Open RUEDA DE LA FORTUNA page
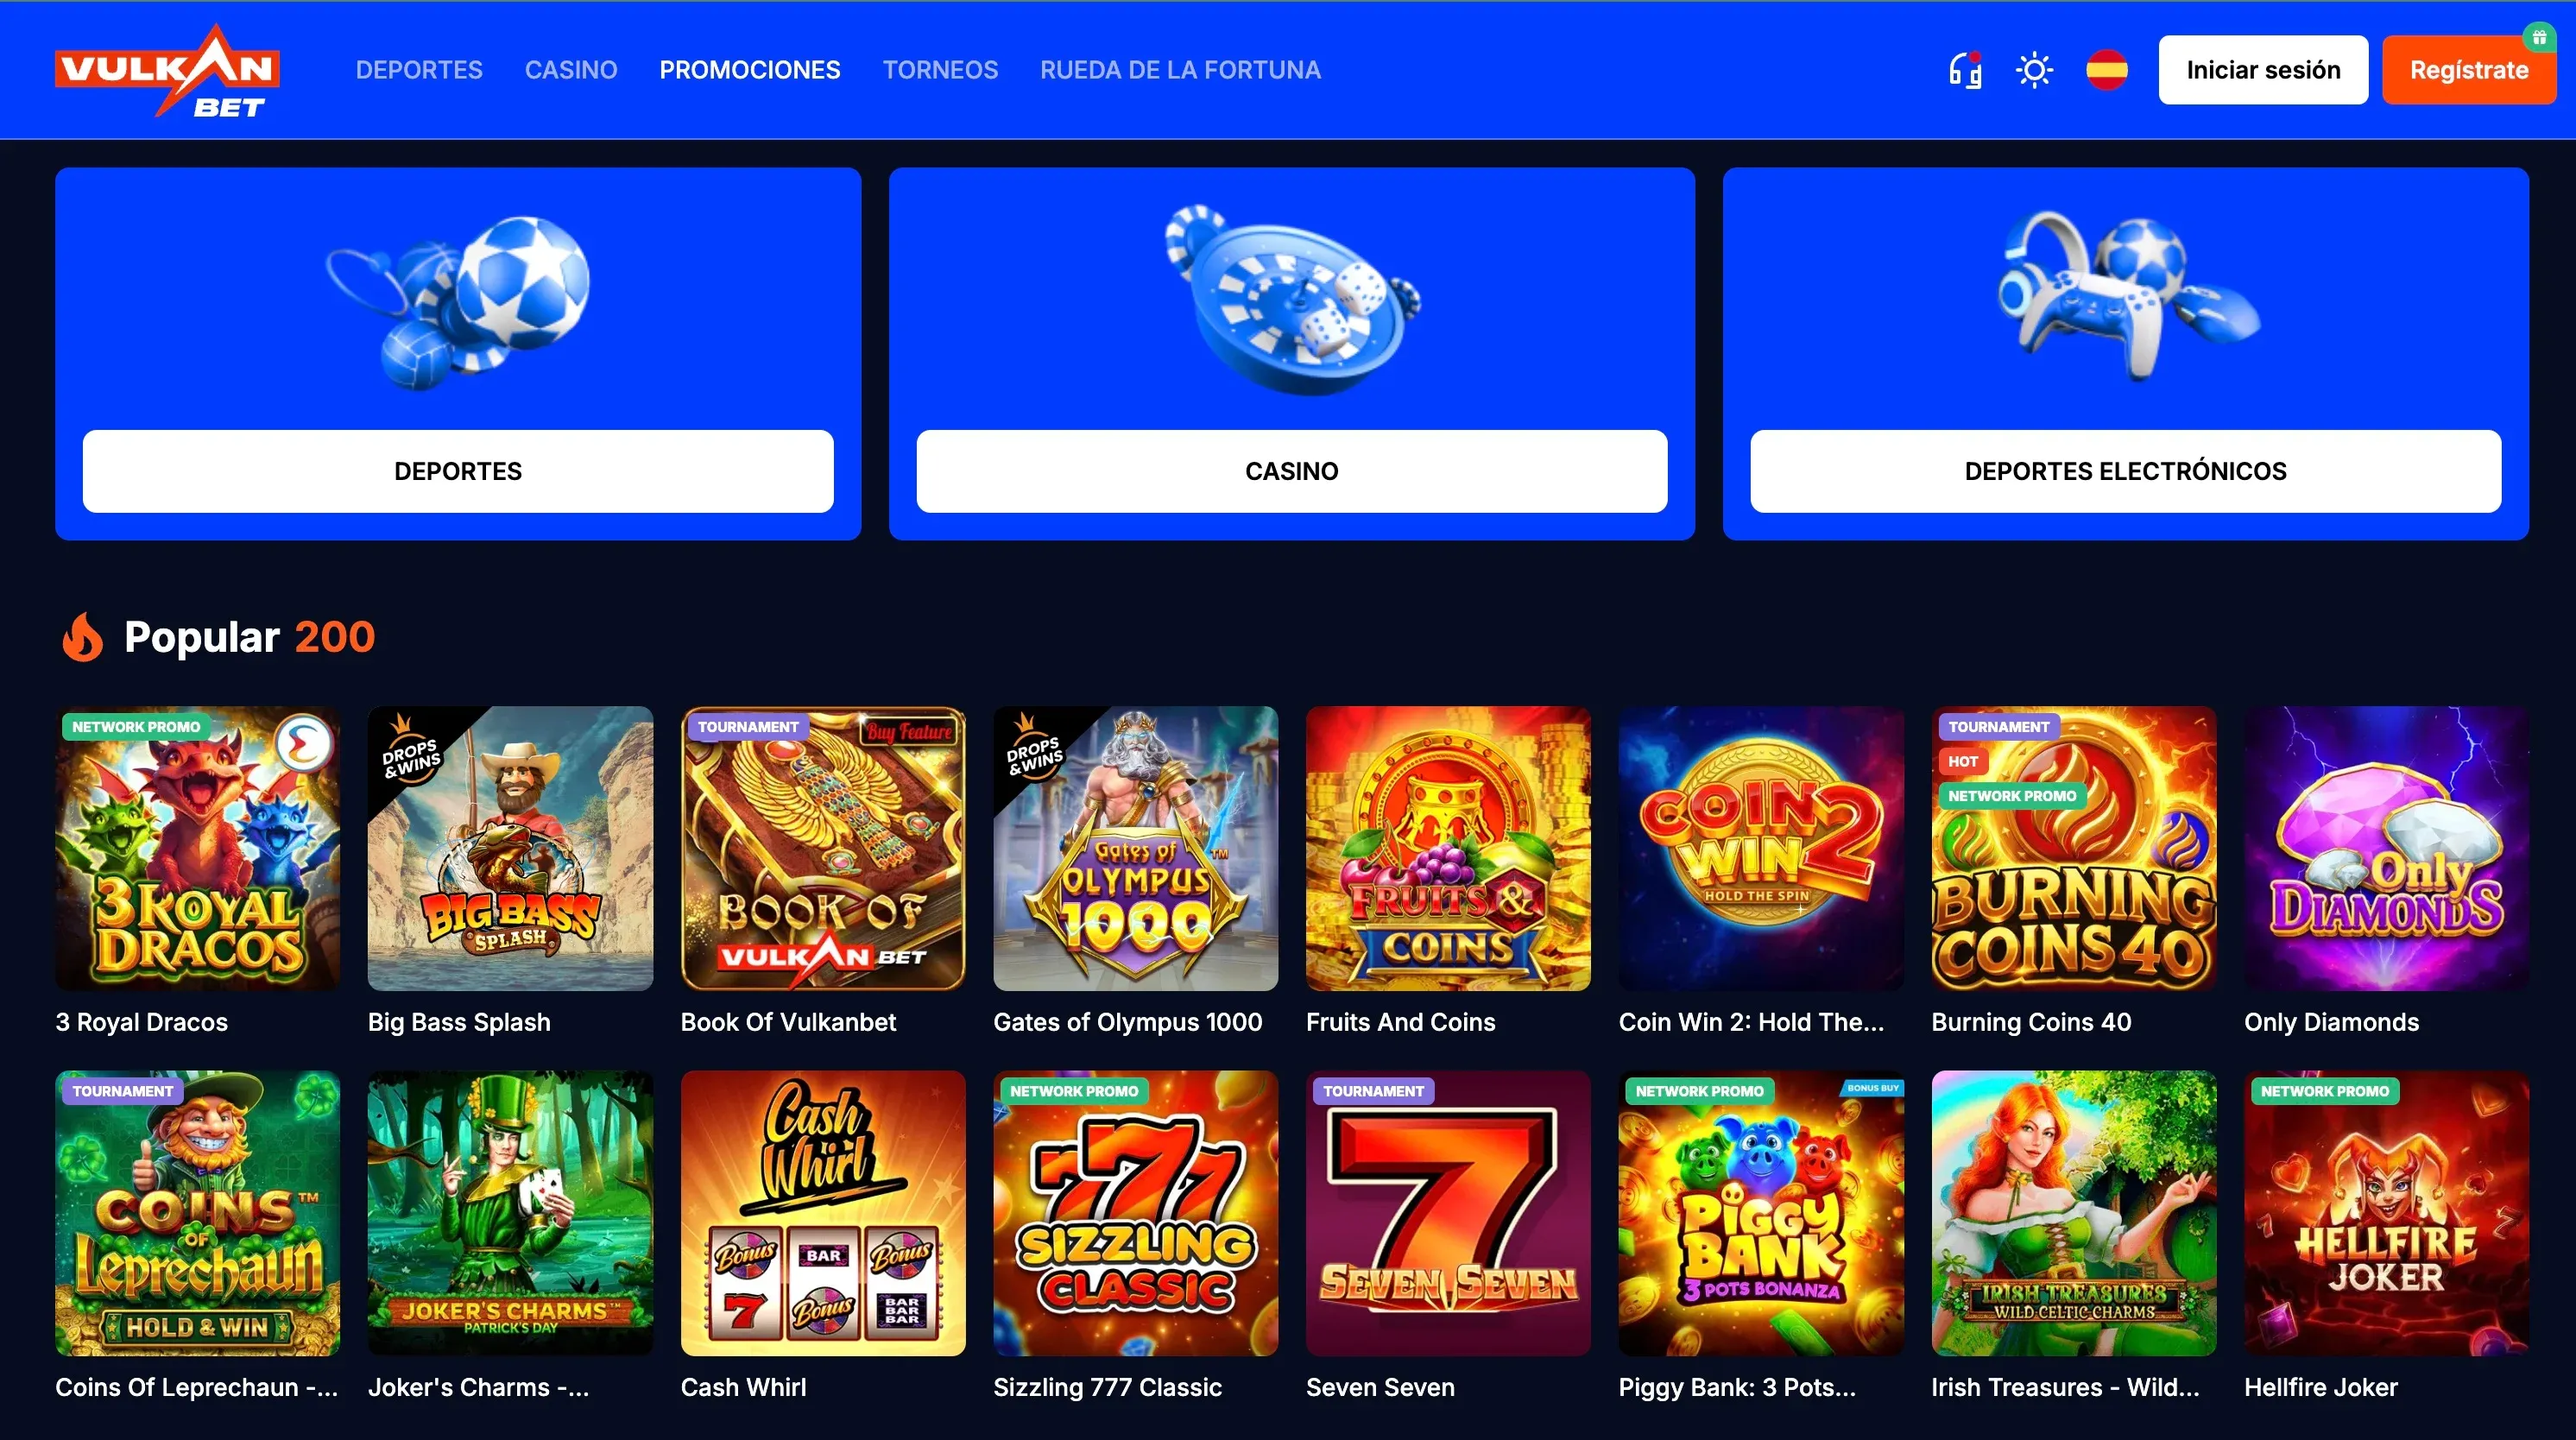The image size is (2576, 1440). pos(1180,70)
